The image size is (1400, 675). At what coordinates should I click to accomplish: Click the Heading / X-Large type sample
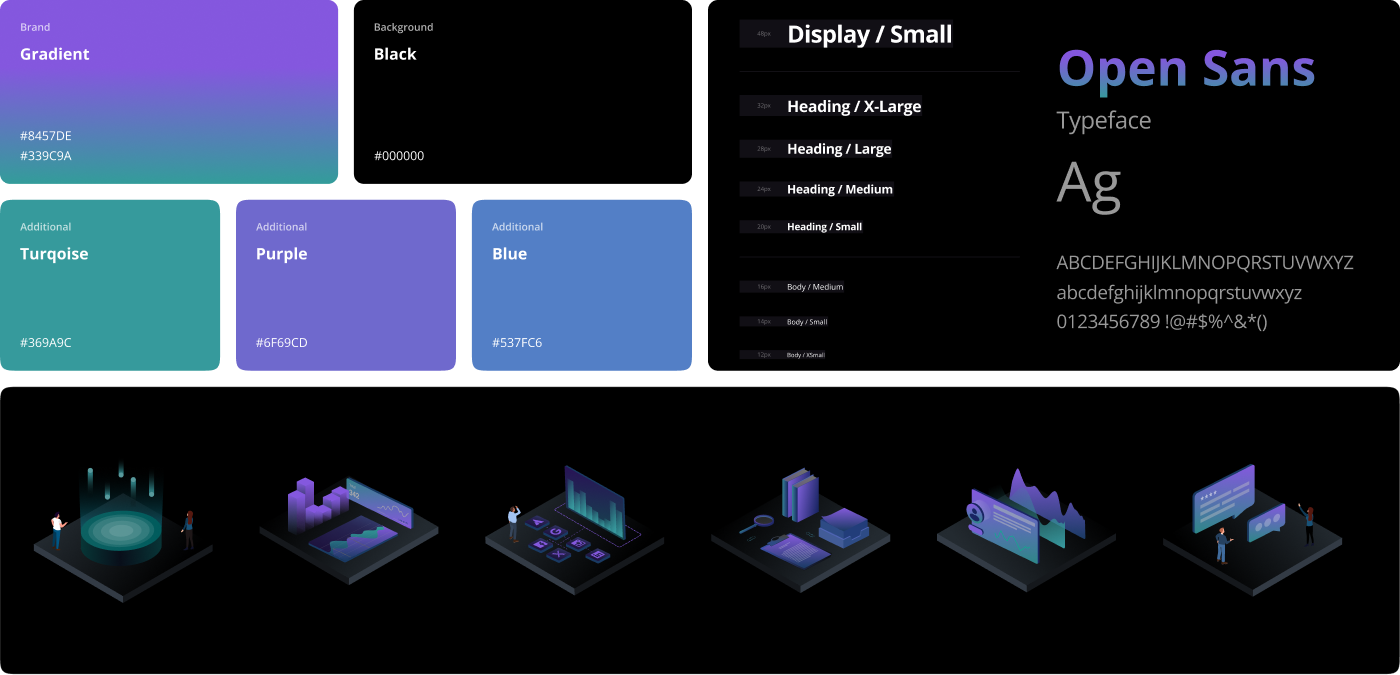coord(854,106)
